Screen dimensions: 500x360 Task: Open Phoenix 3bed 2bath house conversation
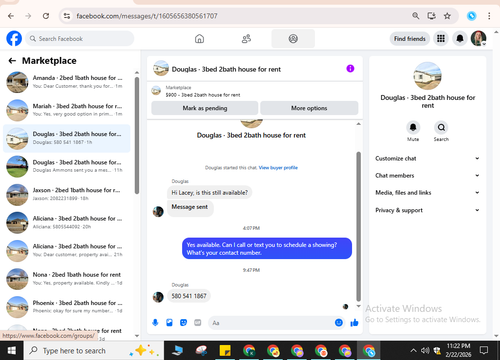pos(67,307)
